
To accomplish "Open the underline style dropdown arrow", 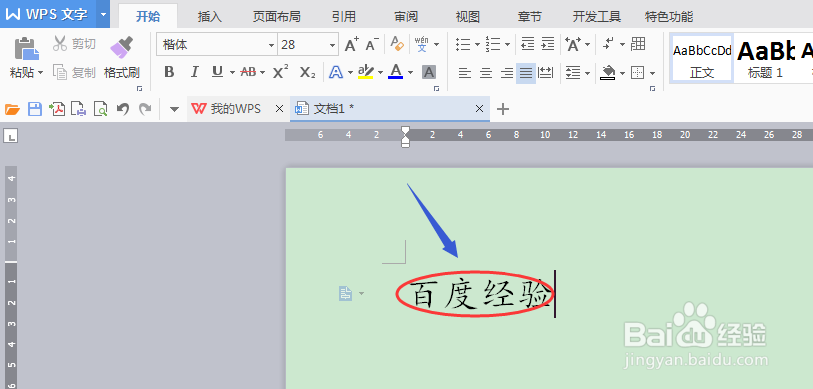I will coord(232,72).
